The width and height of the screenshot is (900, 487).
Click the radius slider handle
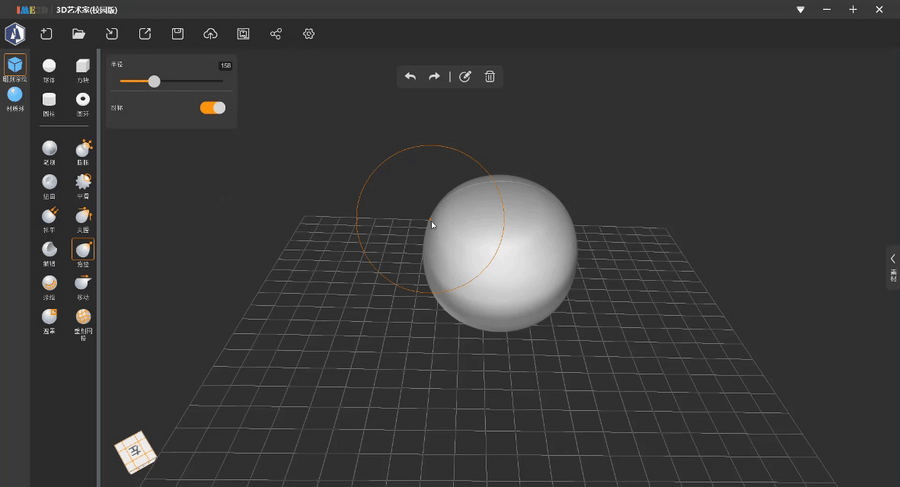(154, 82)
